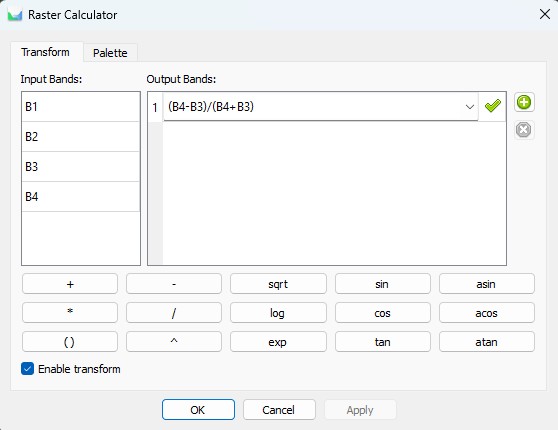Select output band row number 1
This screenshot has height=430, width=558.
(155, 107)
